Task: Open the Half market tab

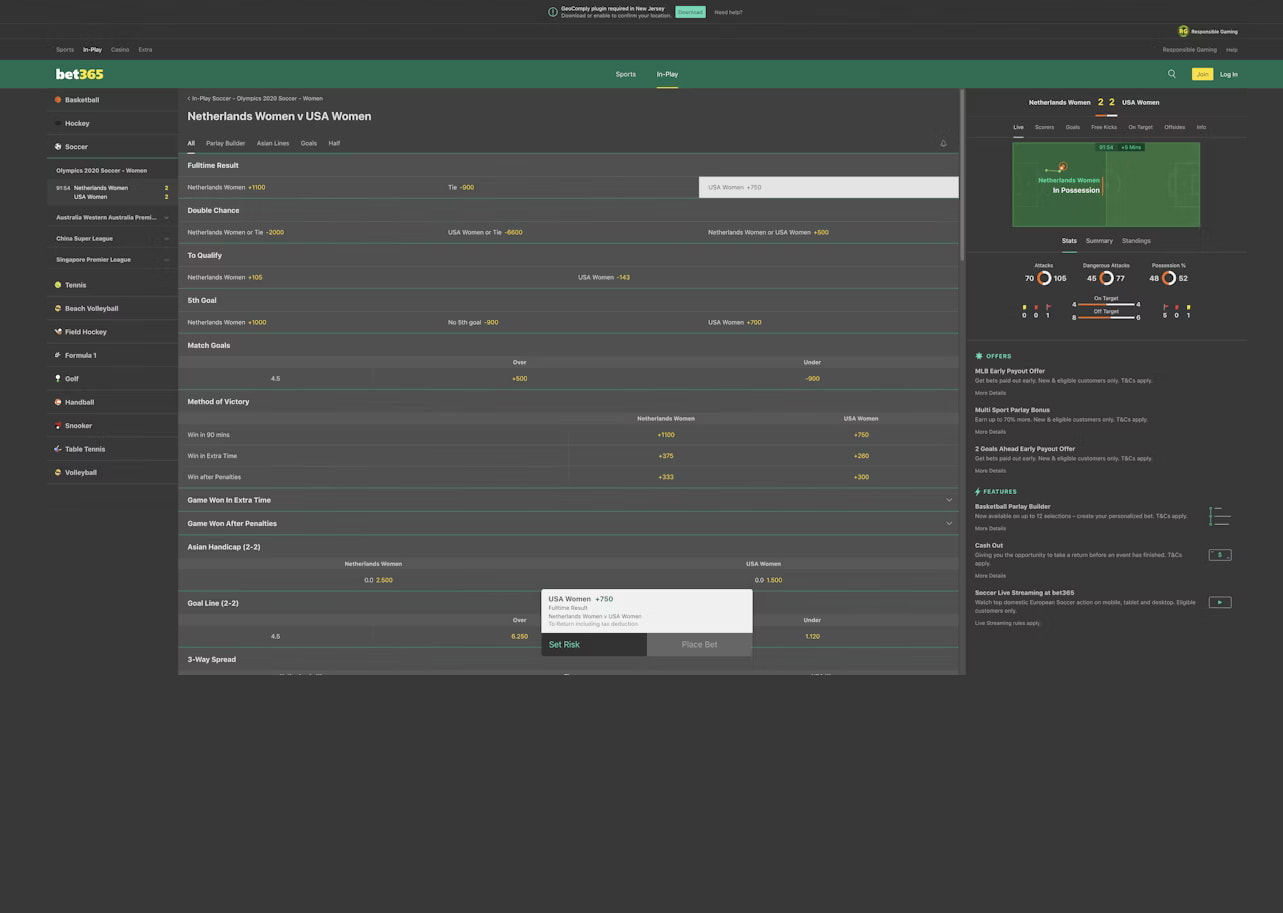Action: (x=334, y=143)
